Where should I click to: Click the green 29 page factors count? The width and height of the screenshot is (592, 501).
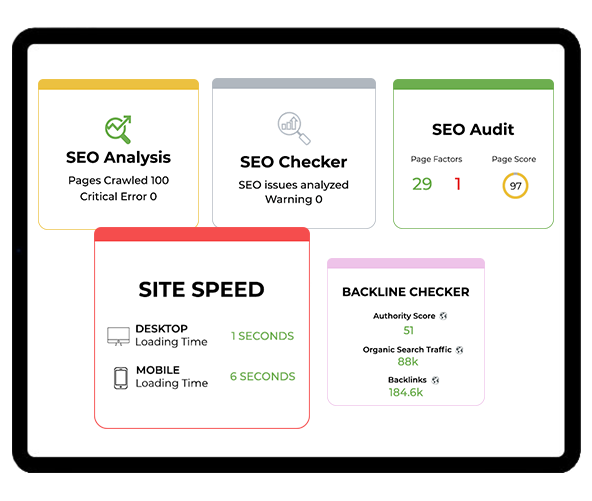pos(422,184)
